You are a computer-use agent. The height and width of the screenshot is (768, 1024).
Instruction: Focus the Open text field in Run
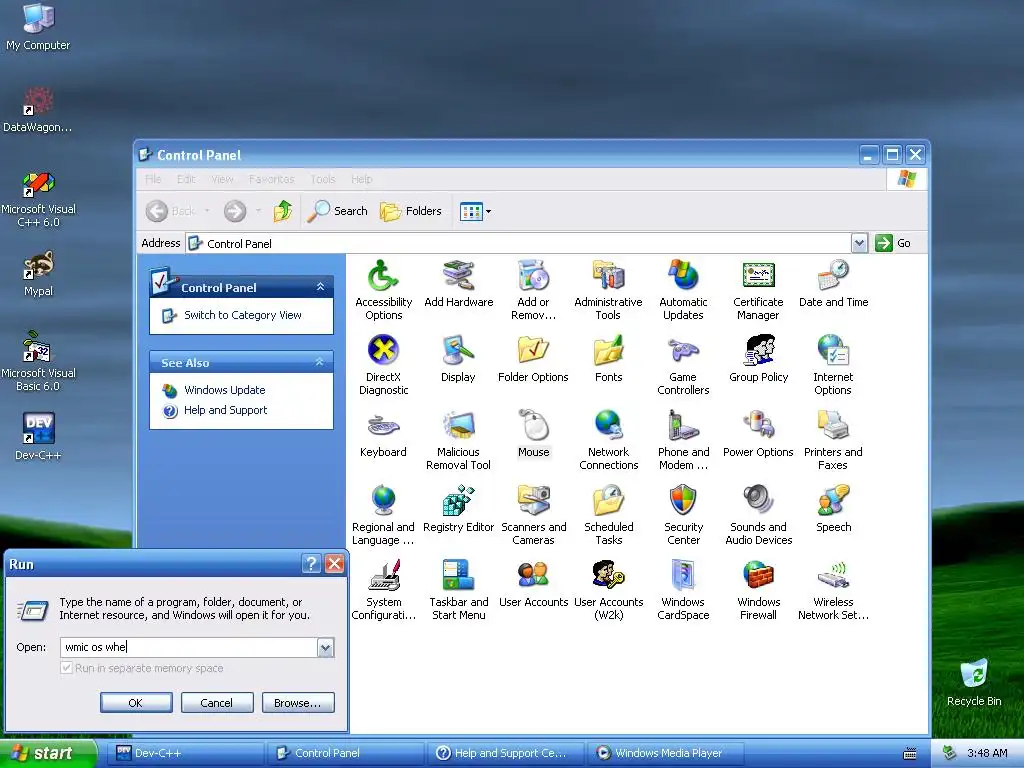click(x=189, y=647)
